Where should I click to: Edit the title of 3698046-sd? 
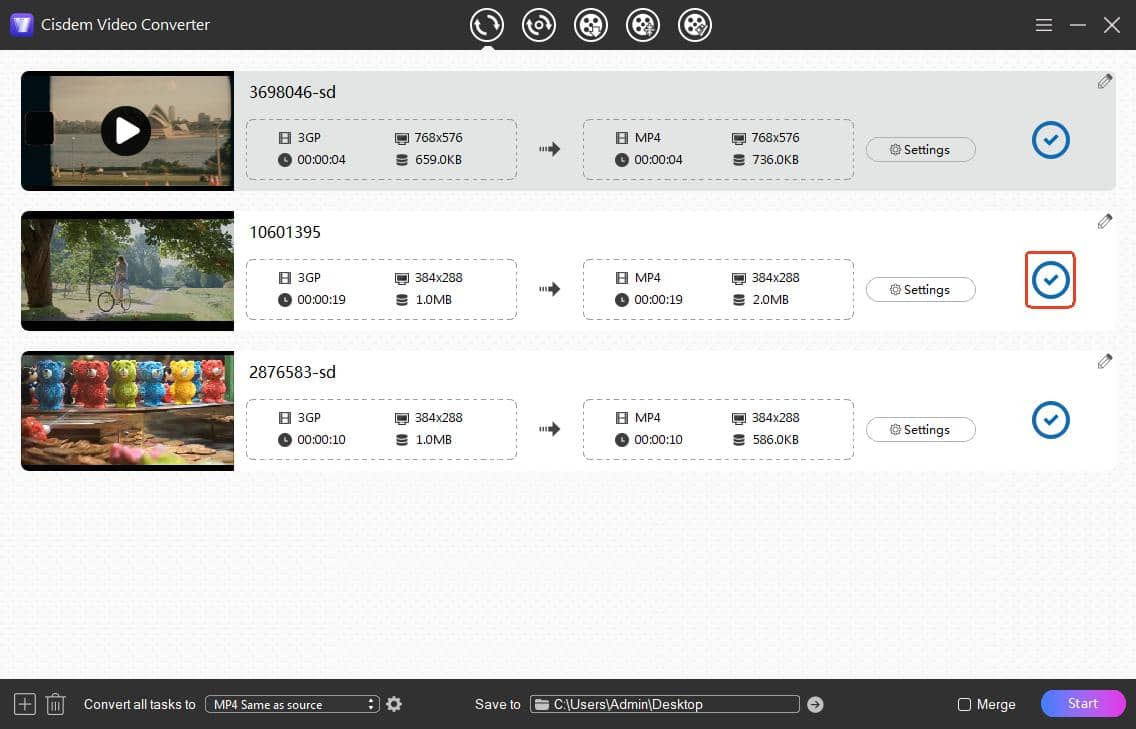coord(1105,81)
